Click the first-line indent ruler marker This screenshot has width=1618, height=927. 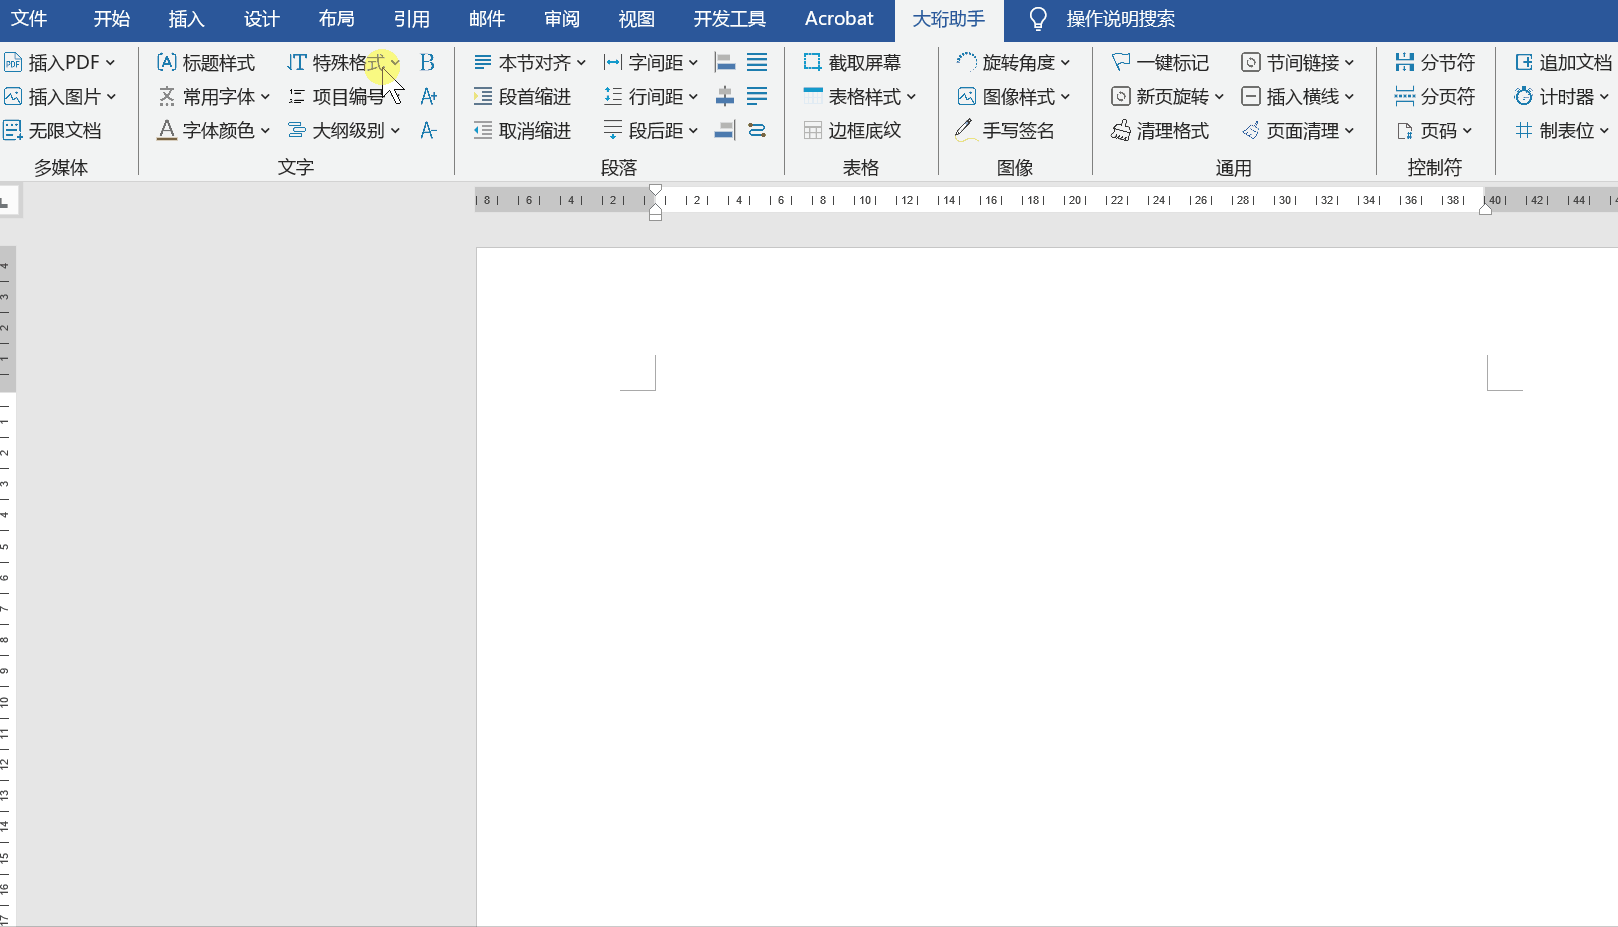pos(655,190)
